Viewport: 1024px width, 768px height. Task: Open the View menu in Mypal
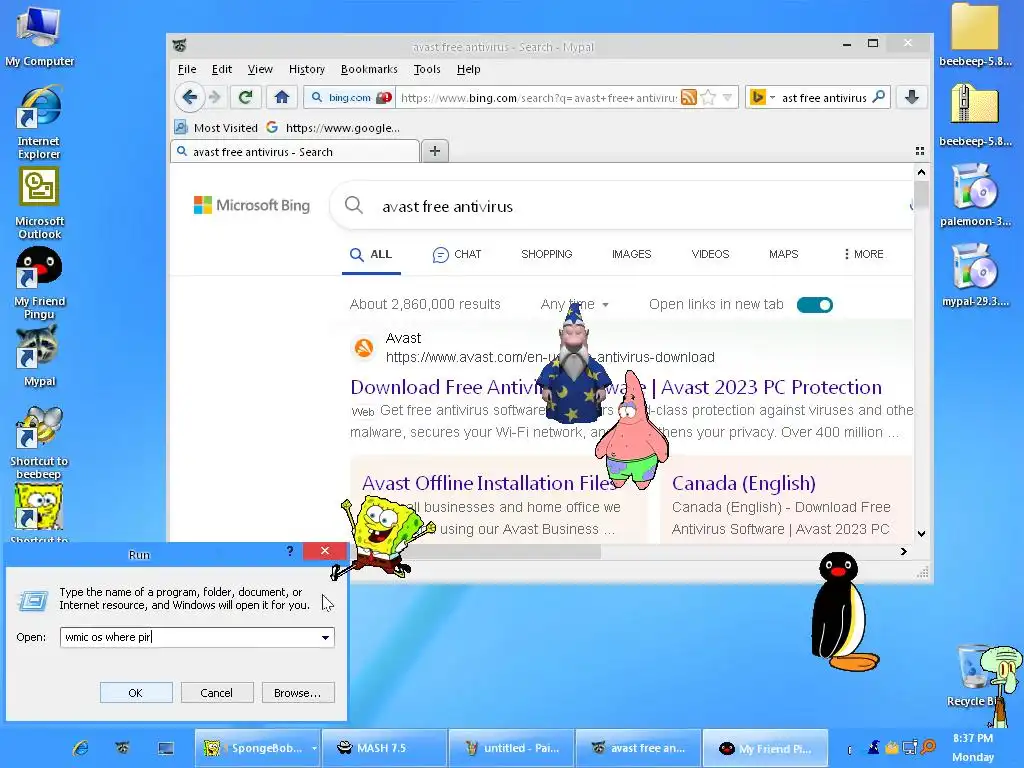click(260, 69)
